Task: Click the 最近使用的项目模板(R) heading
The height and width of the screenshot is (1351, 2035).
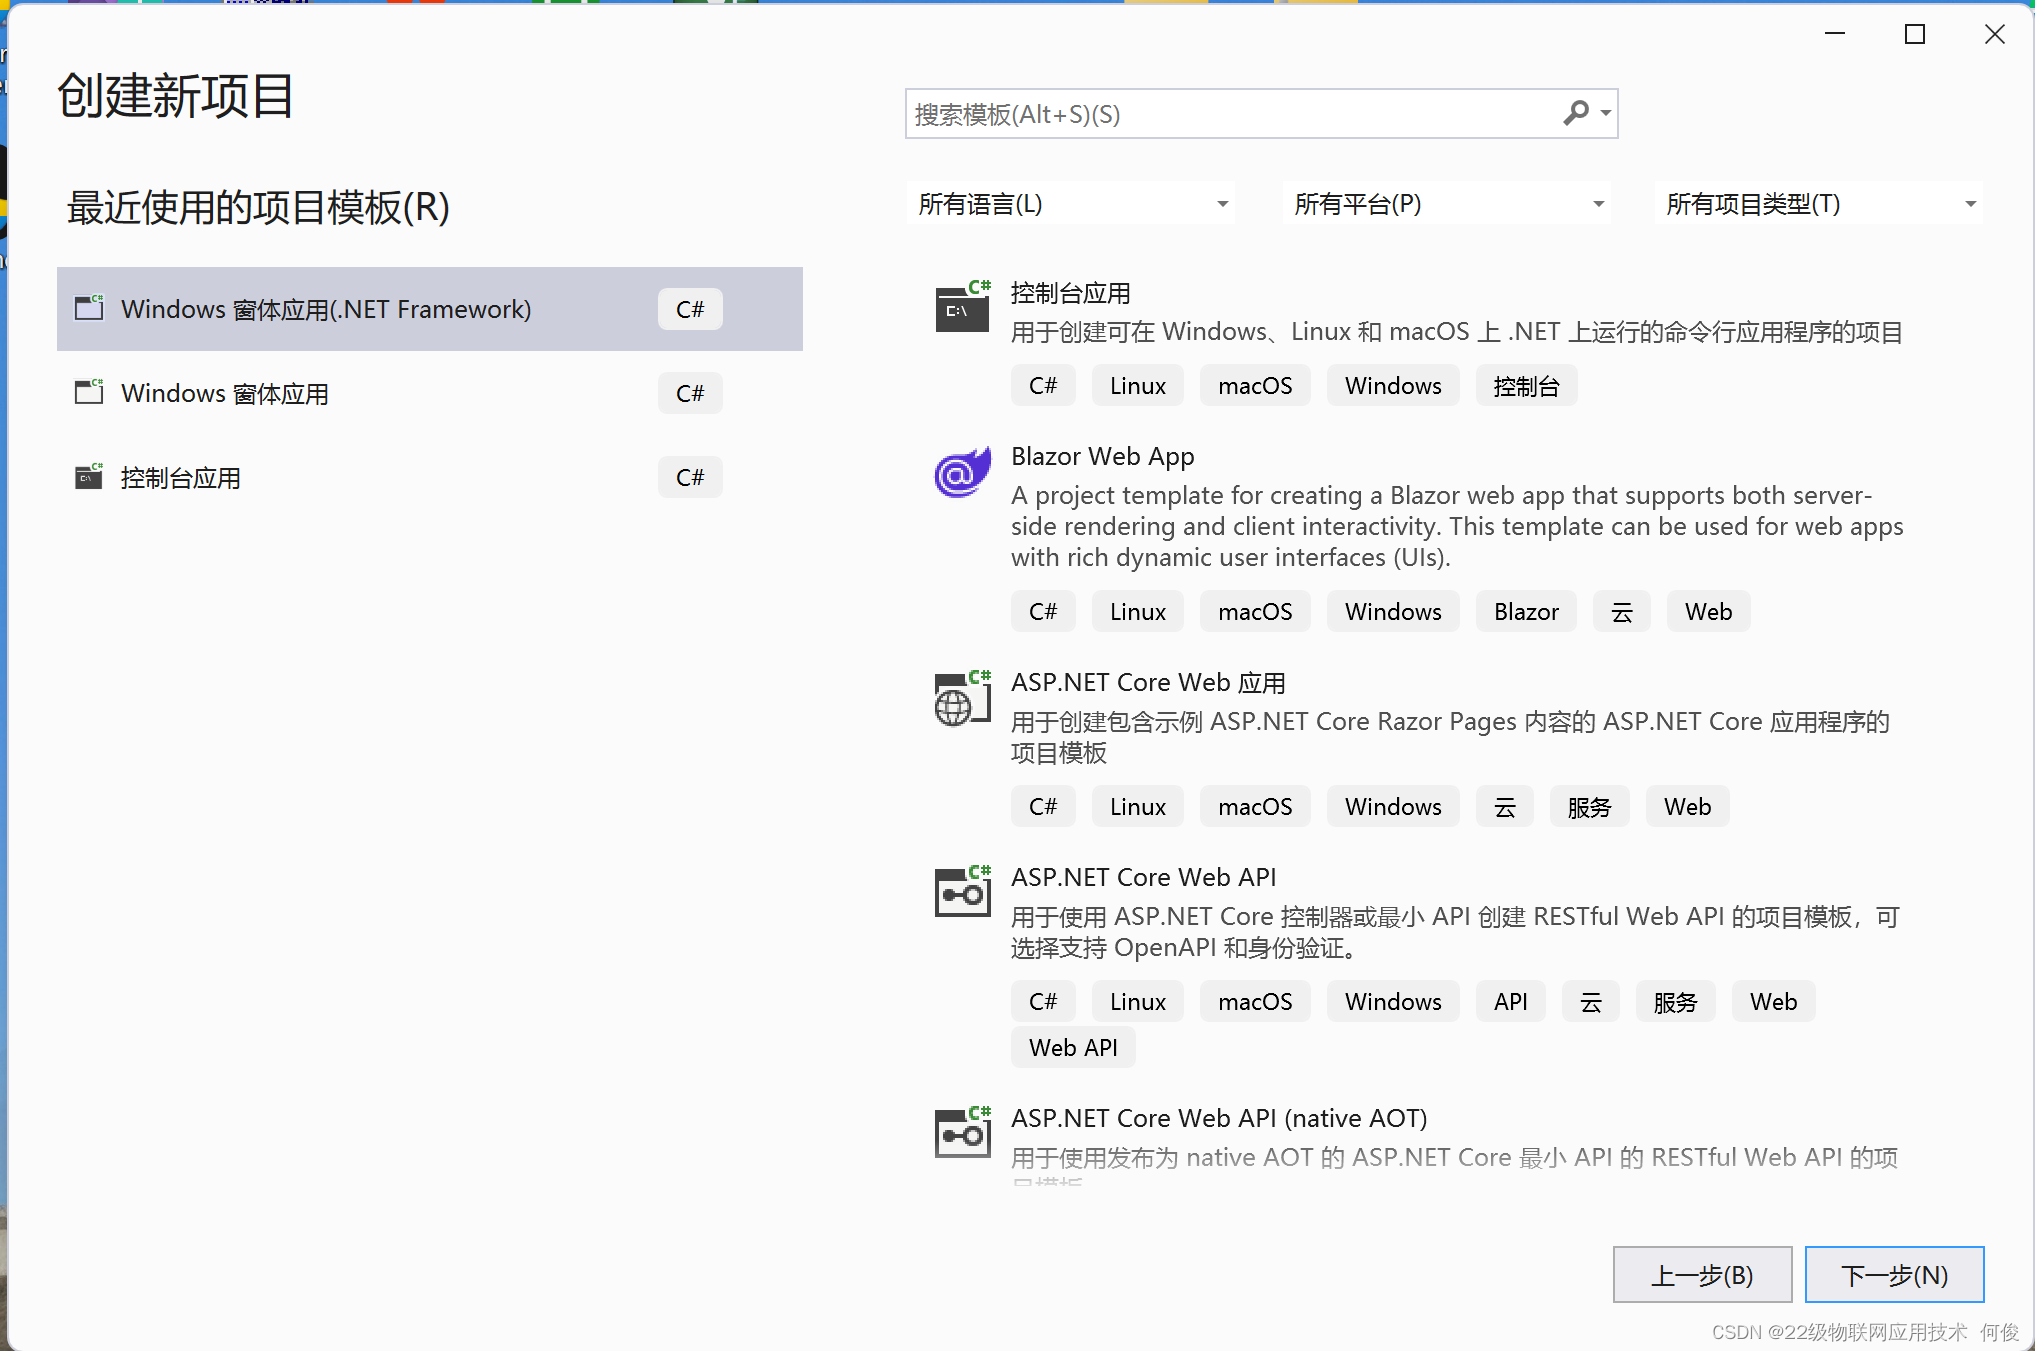Action: click(x=258, y=207)
